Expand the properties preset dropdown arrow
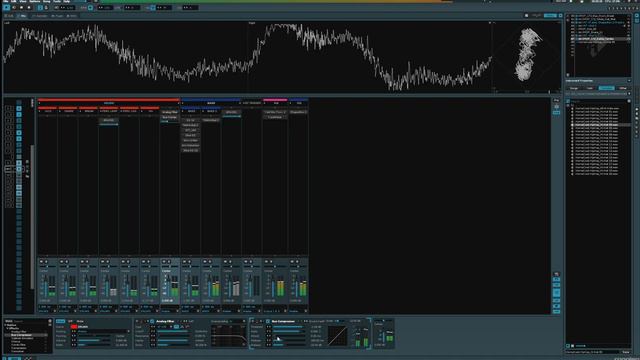Viewport: 640px width, 360px height. pyautogui.click(x=629, y=93)
